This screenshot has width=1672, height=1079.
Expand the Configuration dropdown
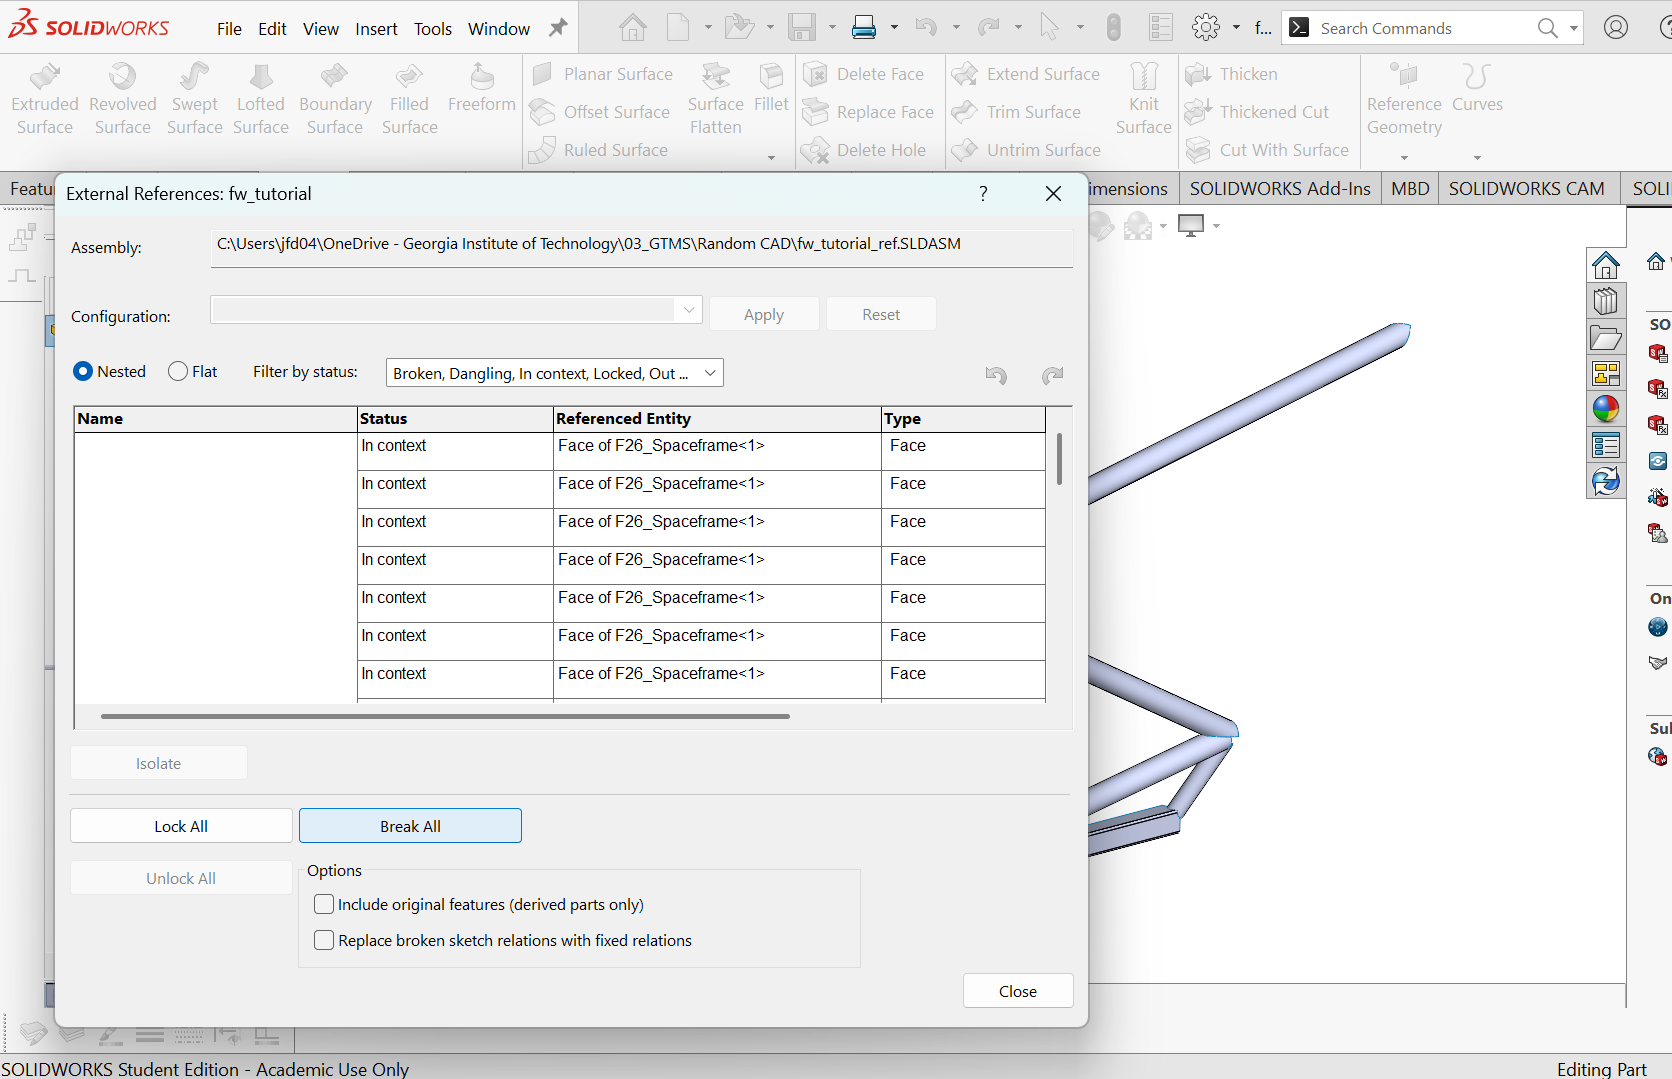pyautogui.click(x=688, y=311)
